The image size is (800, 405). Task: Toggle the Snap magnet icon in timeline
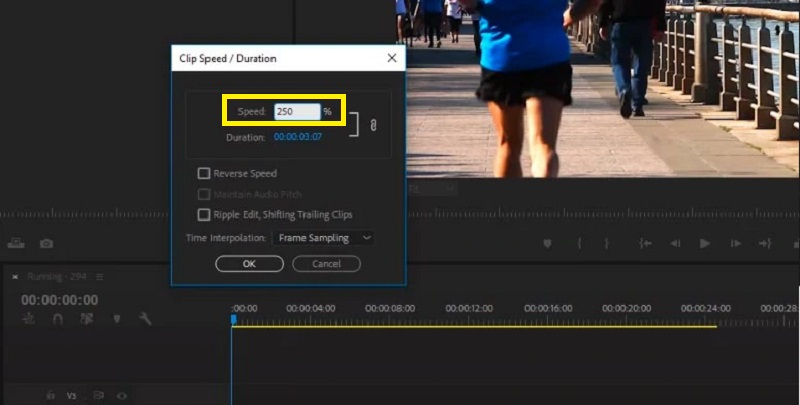tap(58, 319)
